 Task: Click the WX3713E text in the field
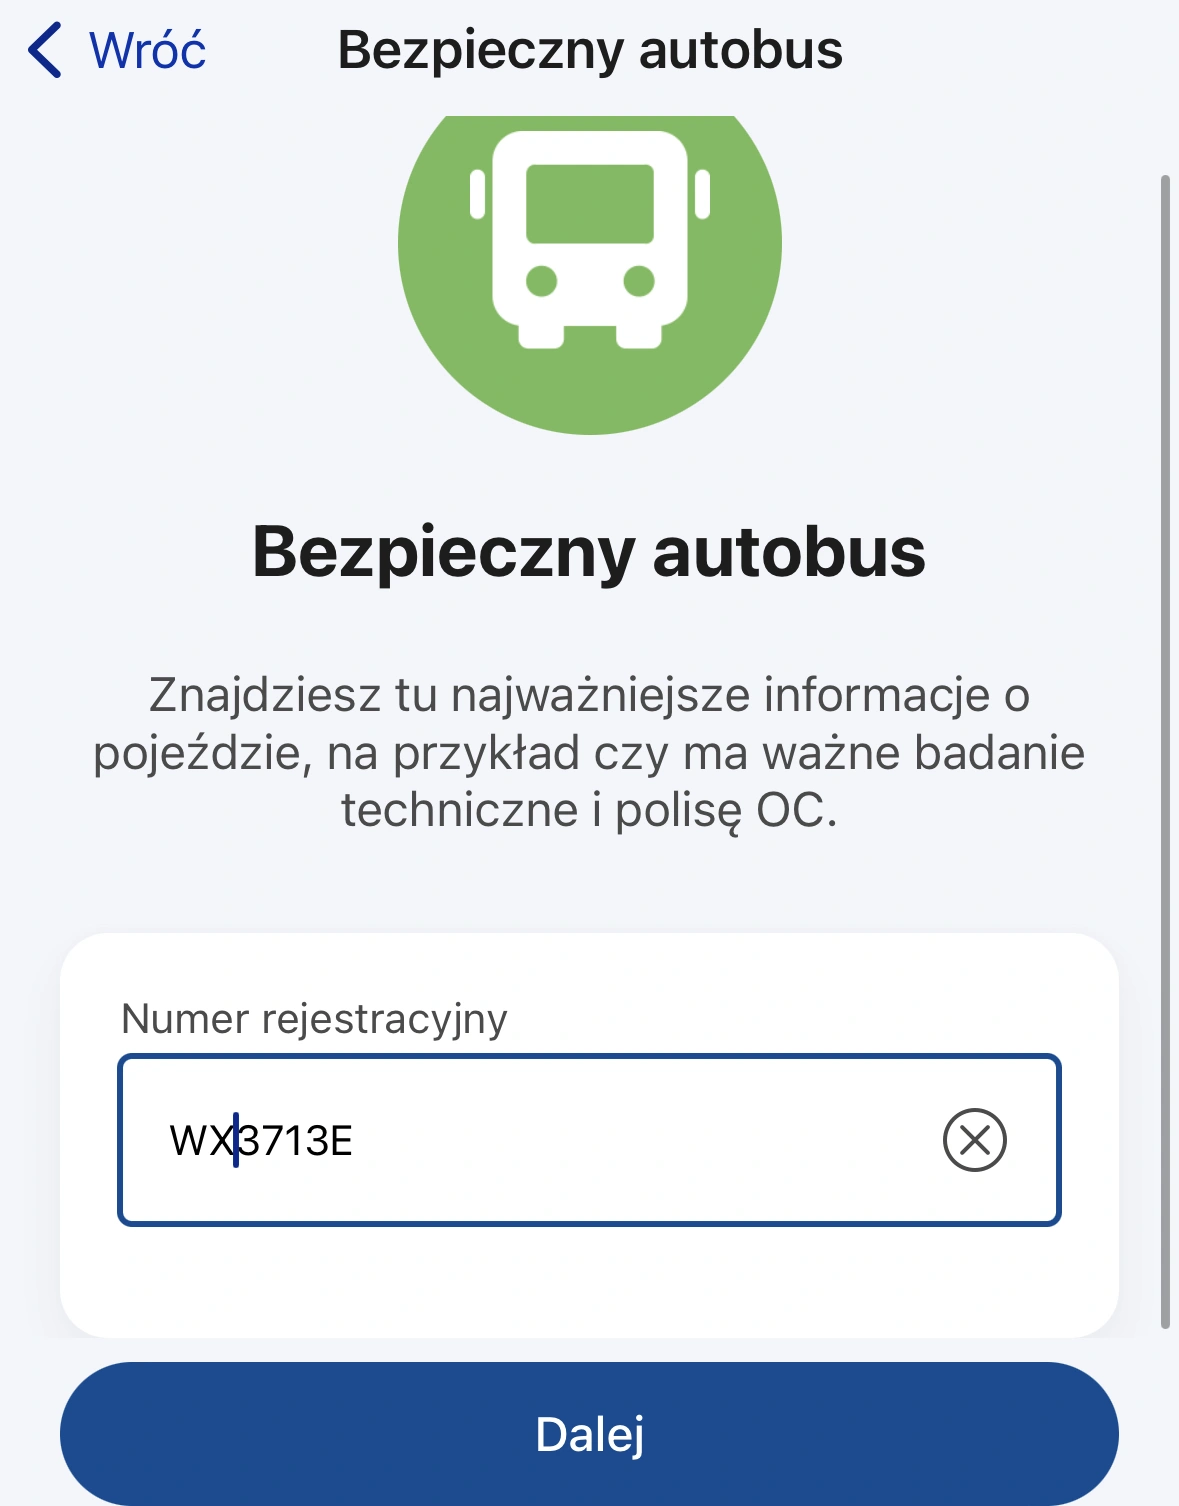(x=261, y=1141)
